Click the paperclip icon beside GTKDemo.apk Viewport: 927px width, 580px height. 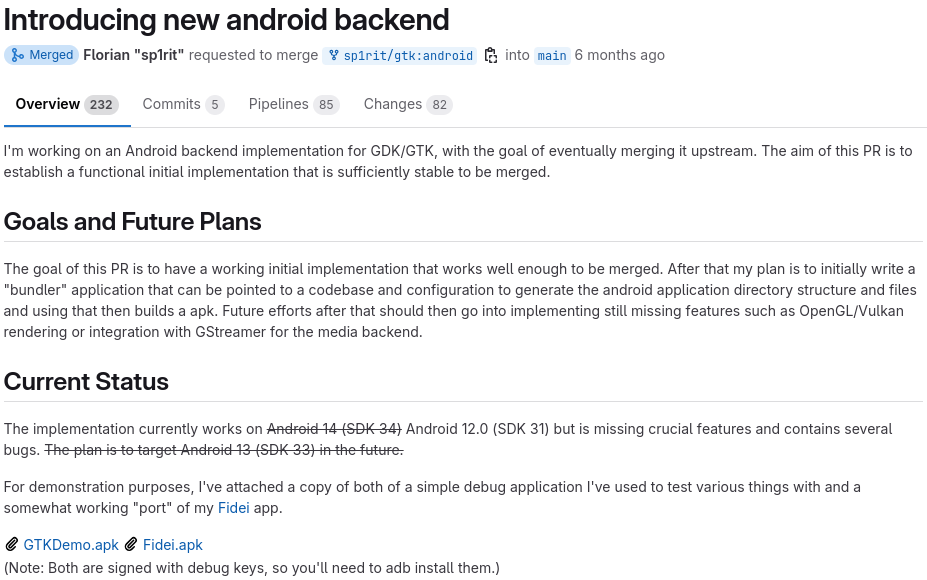(12, 544)
